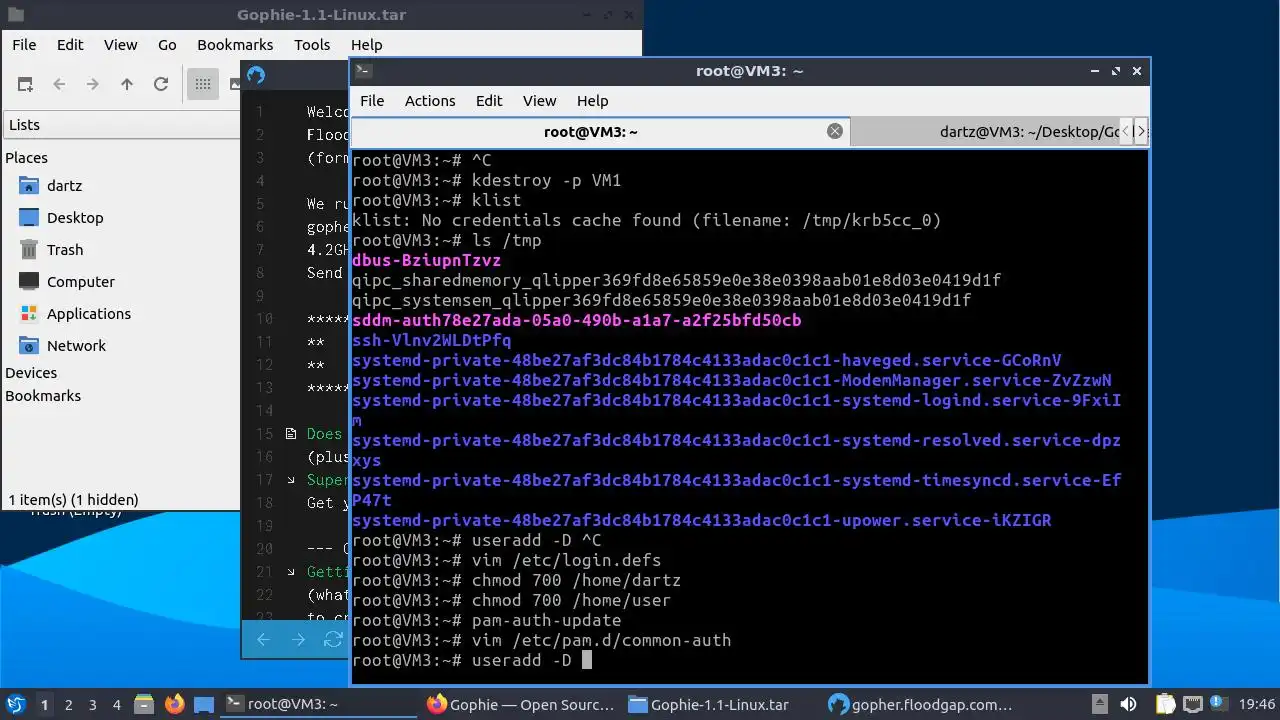Go back in the file manager
Screen dimensions: 1280x720
pyautogui.click(x=59, y=84)
